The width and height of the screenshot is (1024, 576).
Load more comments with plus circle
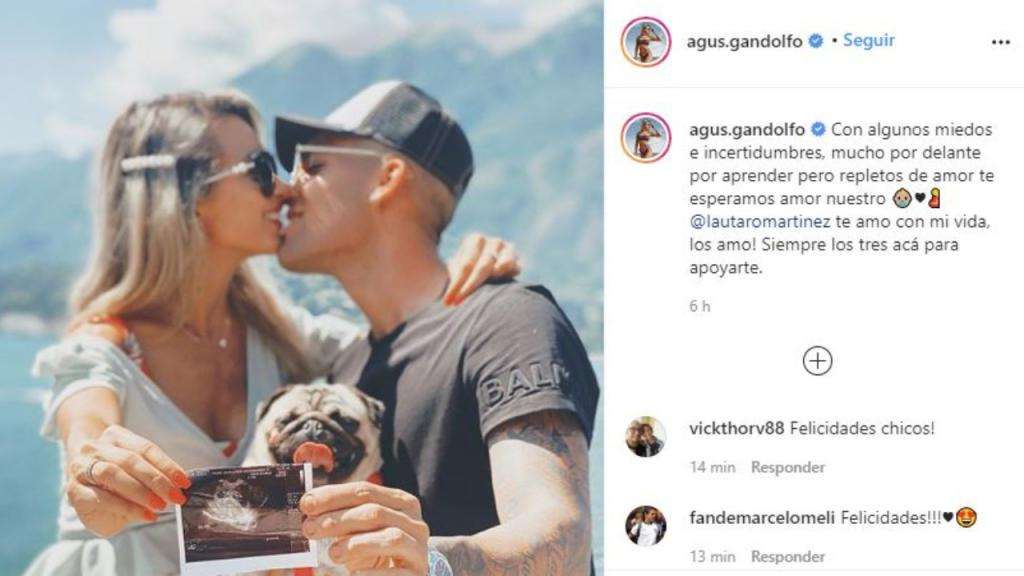coord(817,361)
